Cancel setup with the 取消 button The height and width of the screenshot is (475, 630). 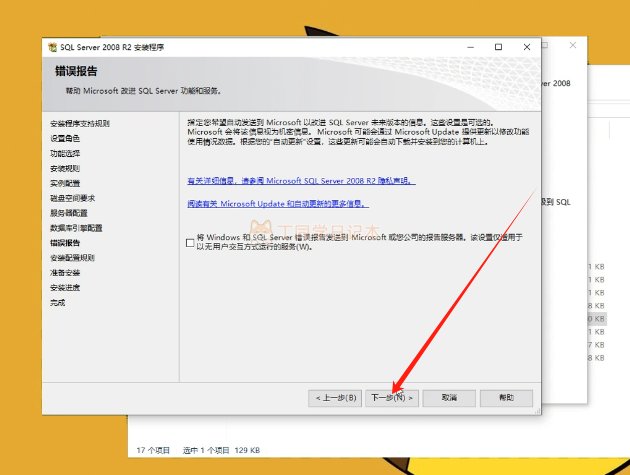click(449, 398)
